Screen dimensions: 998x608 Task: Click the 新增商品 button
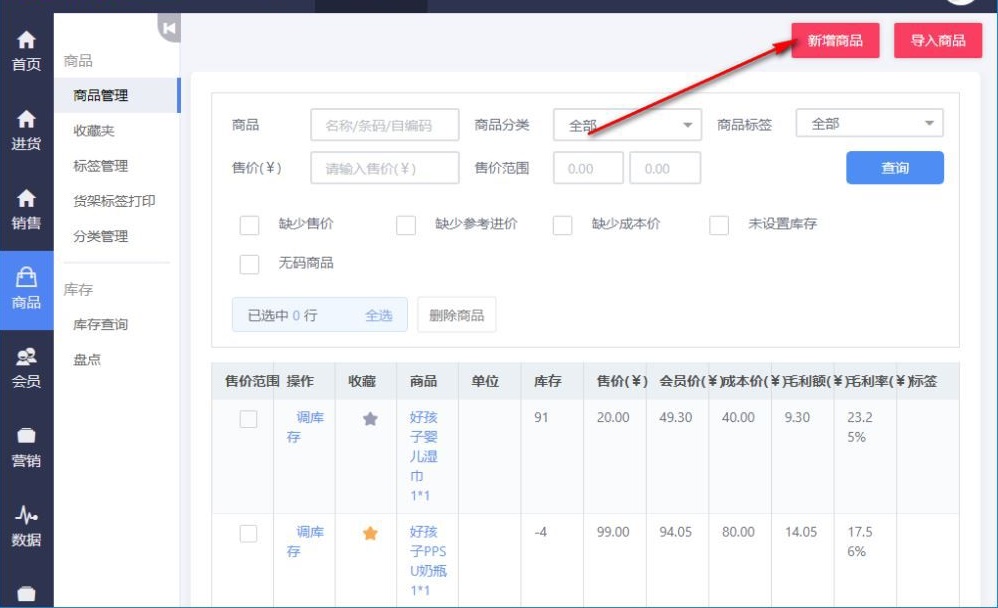[836, 41]
